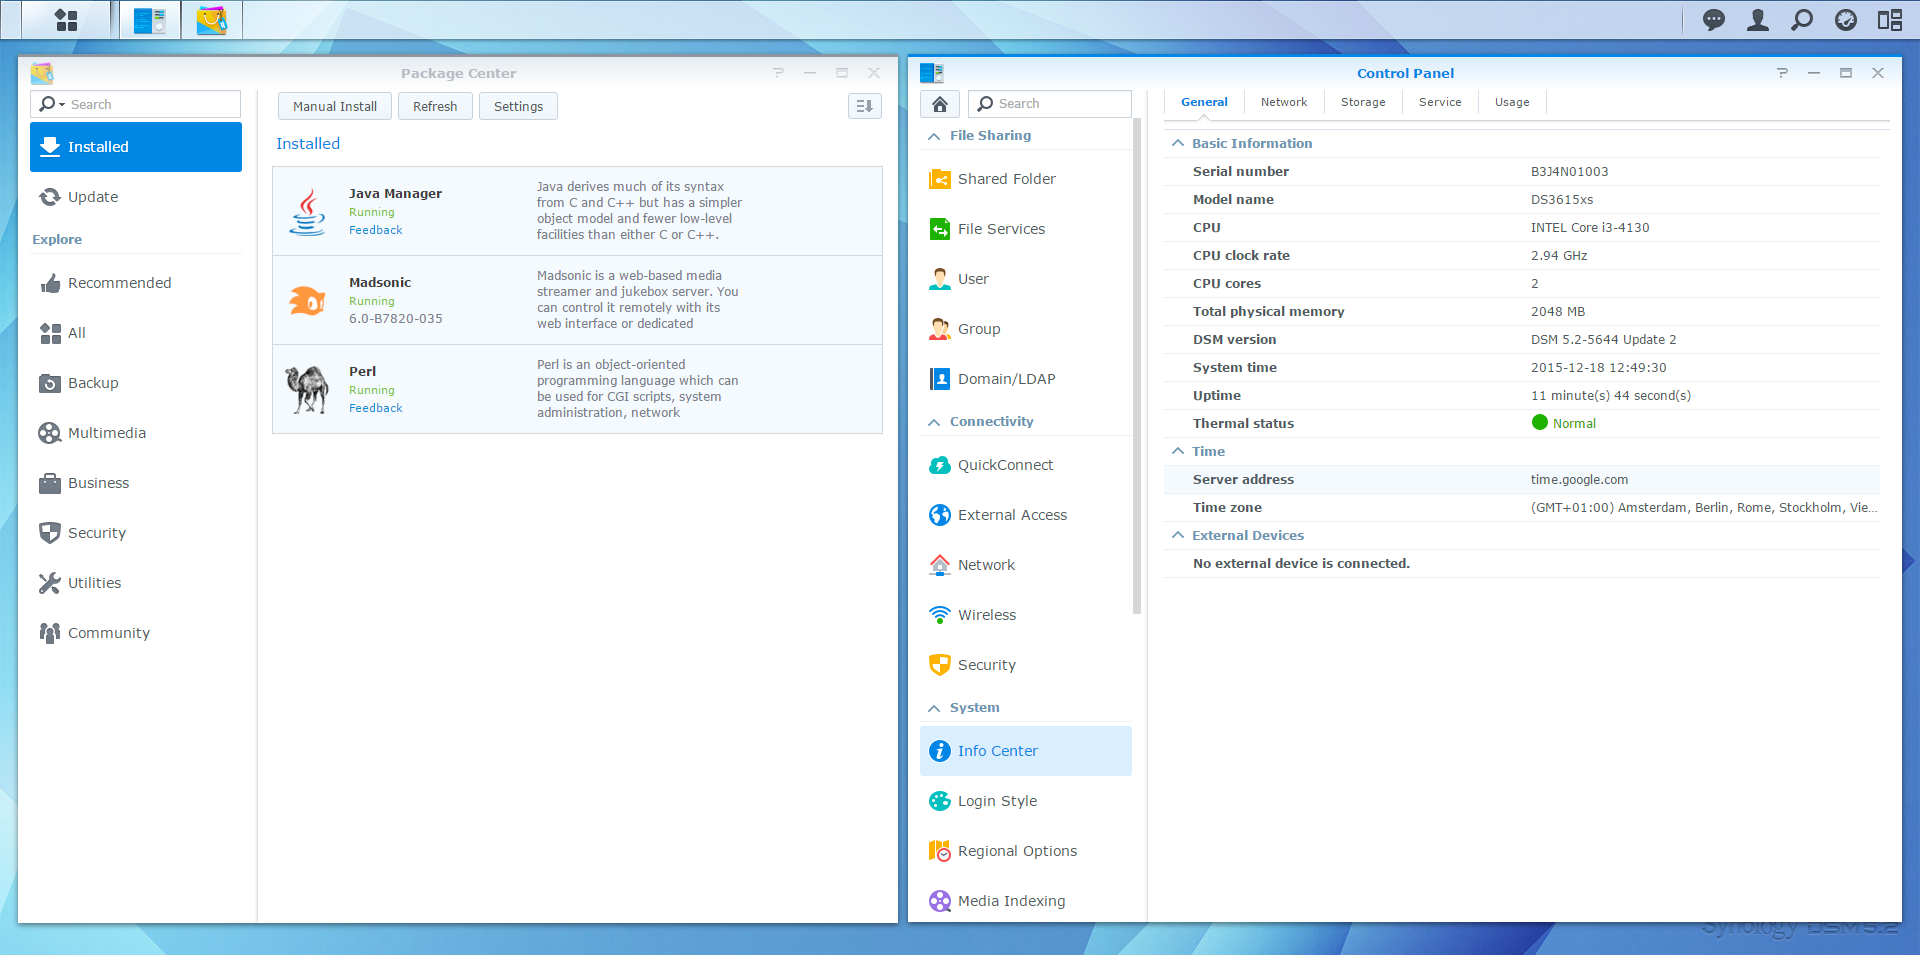Select Update in Package Center sidebar
Image resolution: width=1920 pixels, height=955 pixels.
(x=93, y=197)
